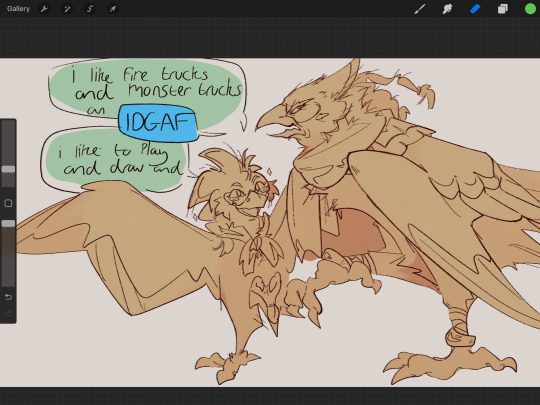Open the green color picker
Screen dimensions: 540x405
(530, 9)
